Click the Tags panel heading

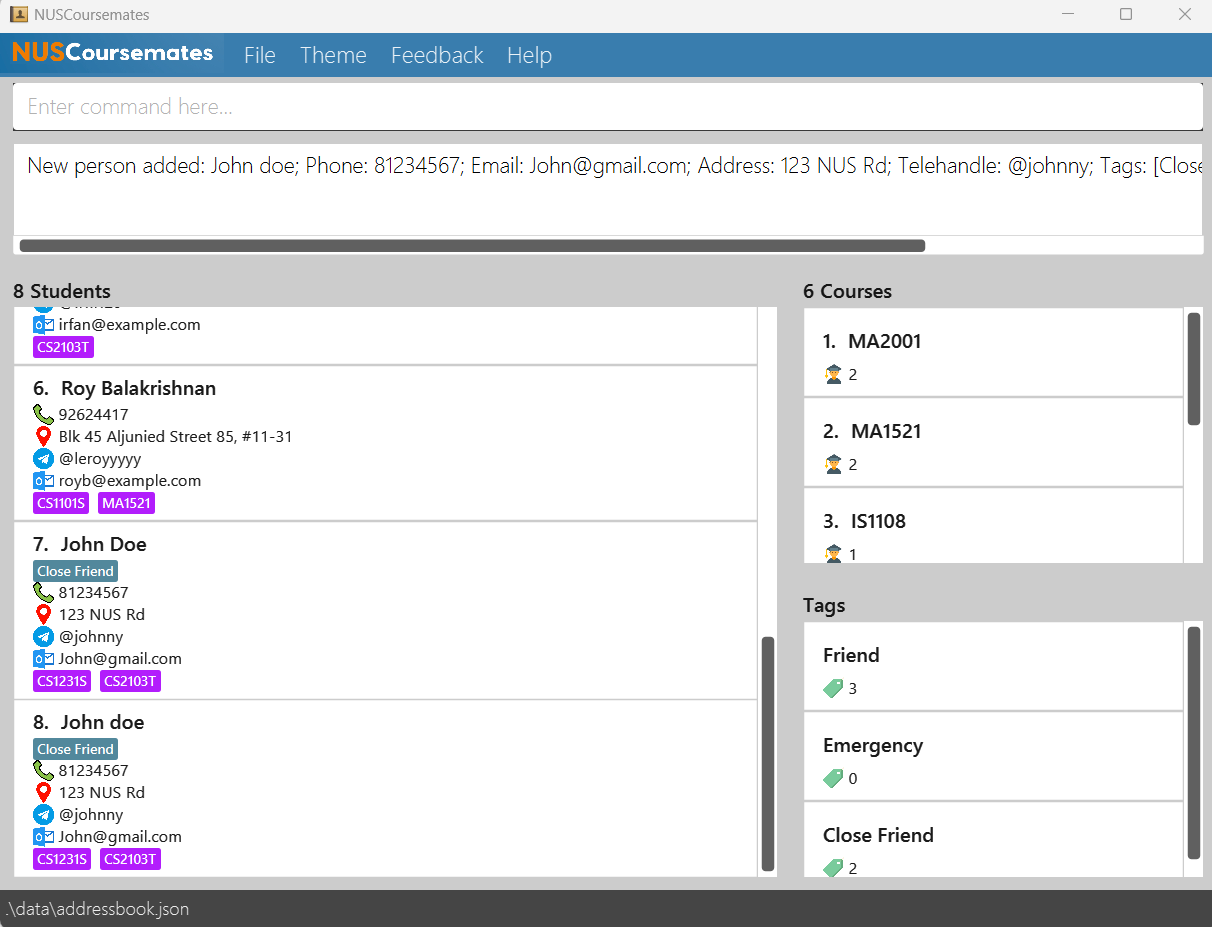click(x=824, y=605)
